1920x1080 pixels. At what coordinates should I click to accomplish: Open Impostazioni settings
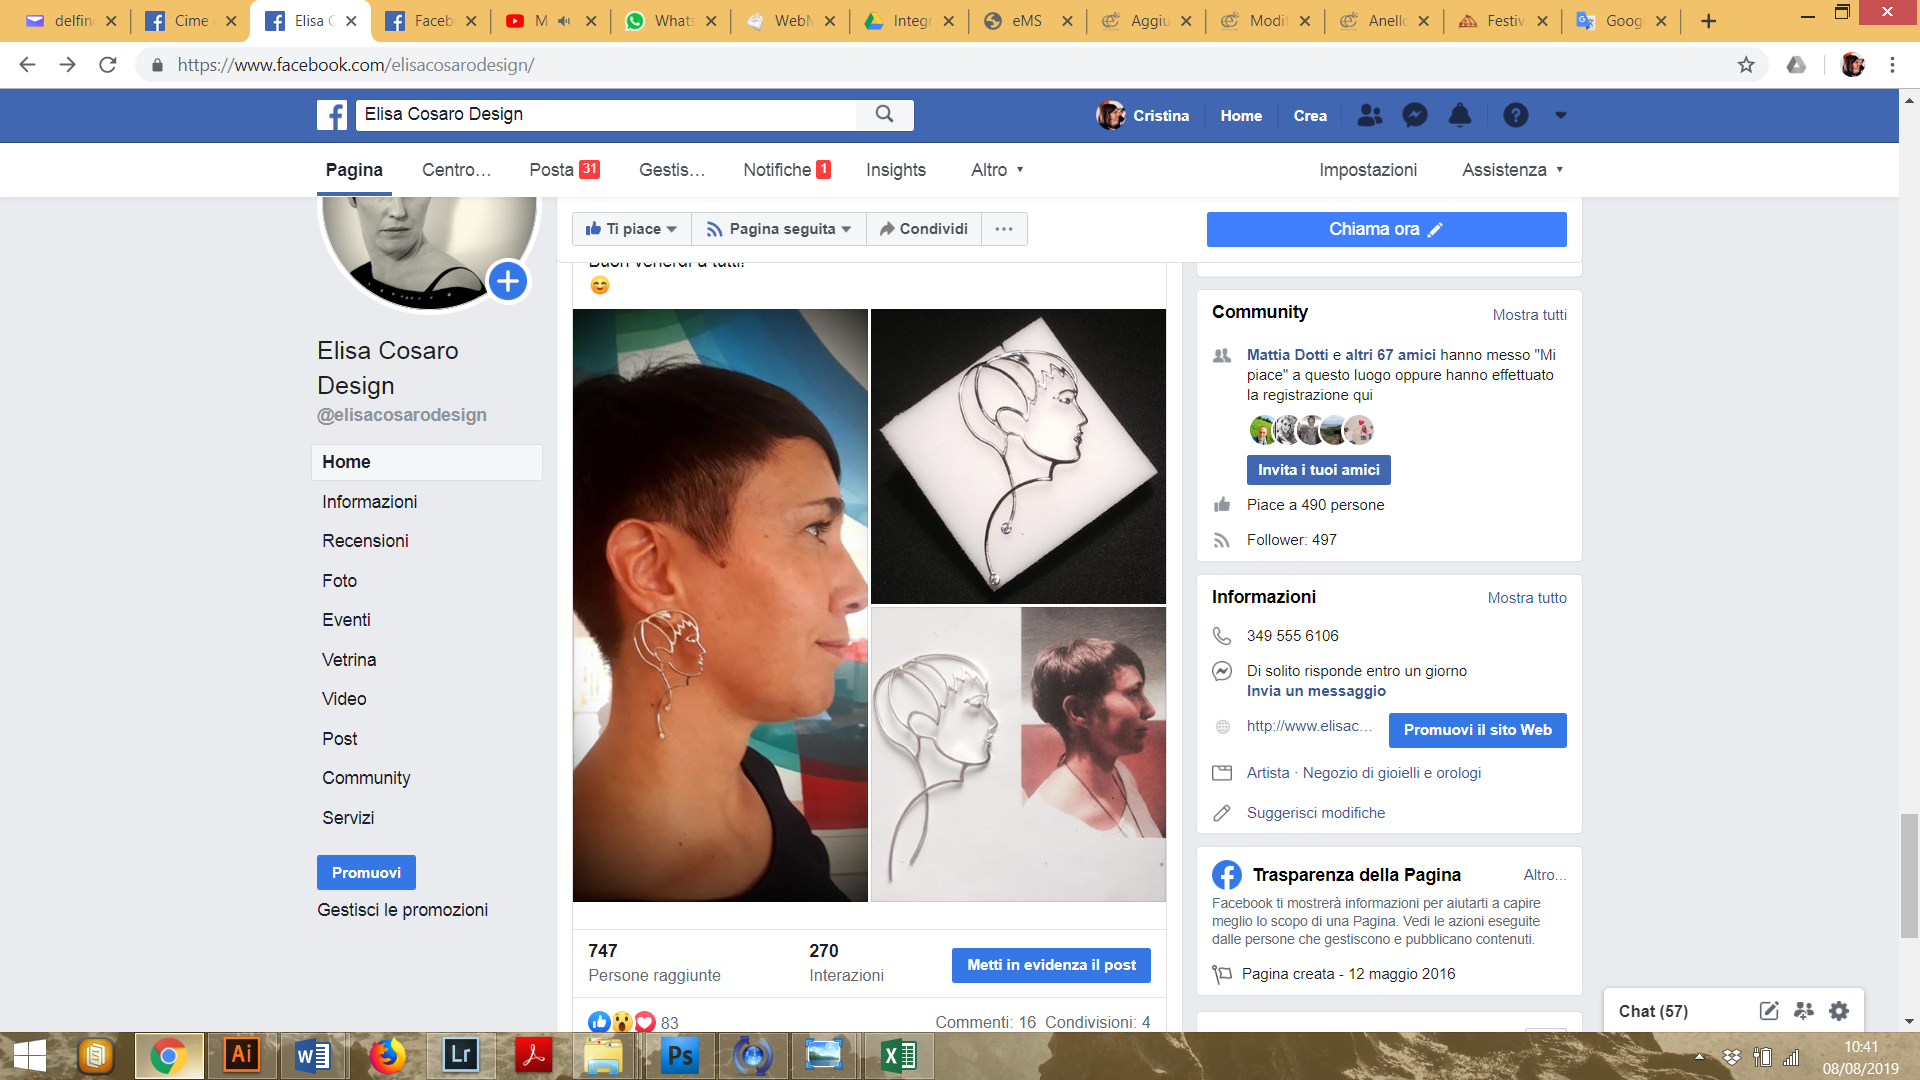point(1367,170)
